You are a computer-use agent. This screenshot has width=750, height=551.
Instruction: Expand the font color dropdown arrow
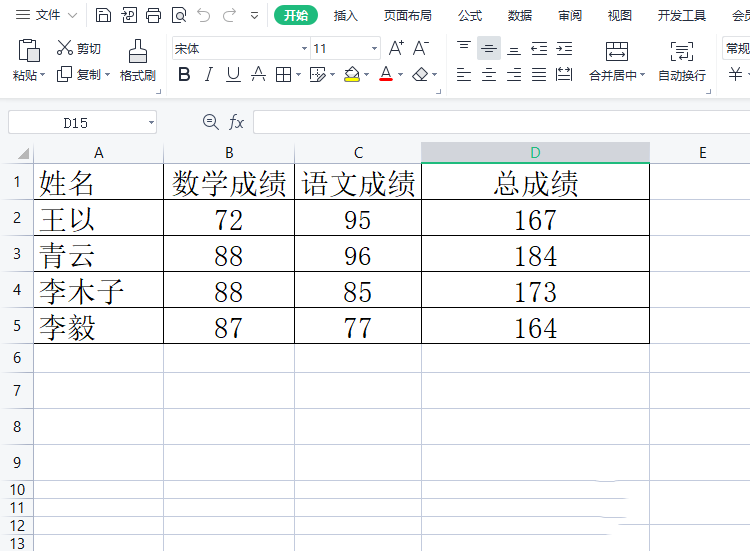pyautogui.click(x=400, y=75)
